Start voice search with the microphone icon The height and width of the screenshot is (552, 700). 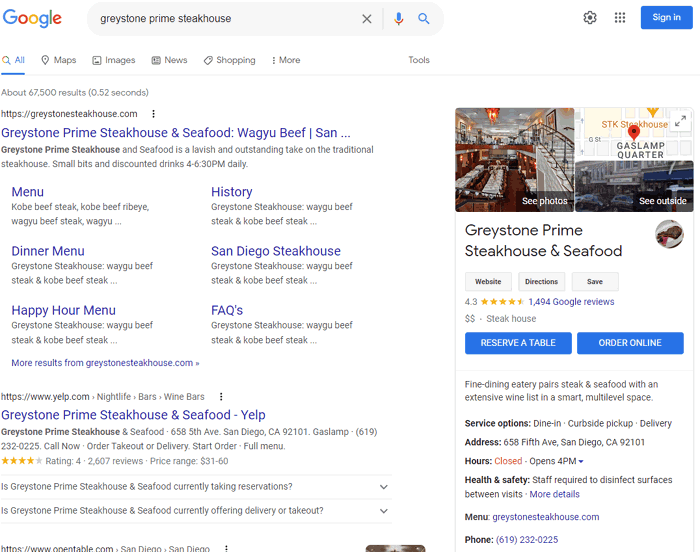[399, 19]
